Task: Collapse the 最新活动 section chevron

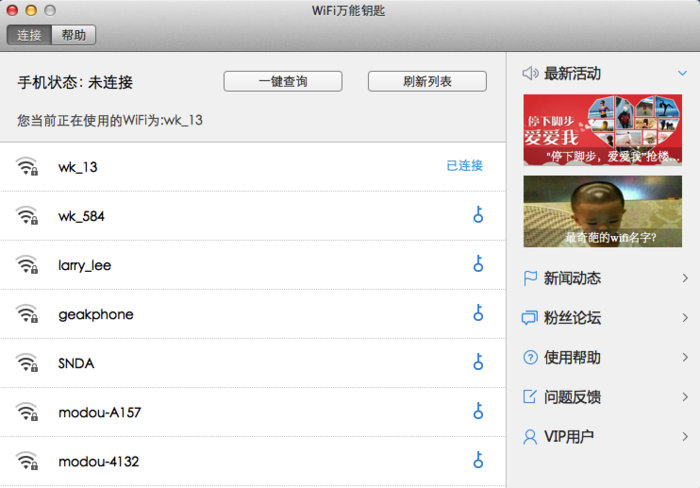Action: (683, 73)
